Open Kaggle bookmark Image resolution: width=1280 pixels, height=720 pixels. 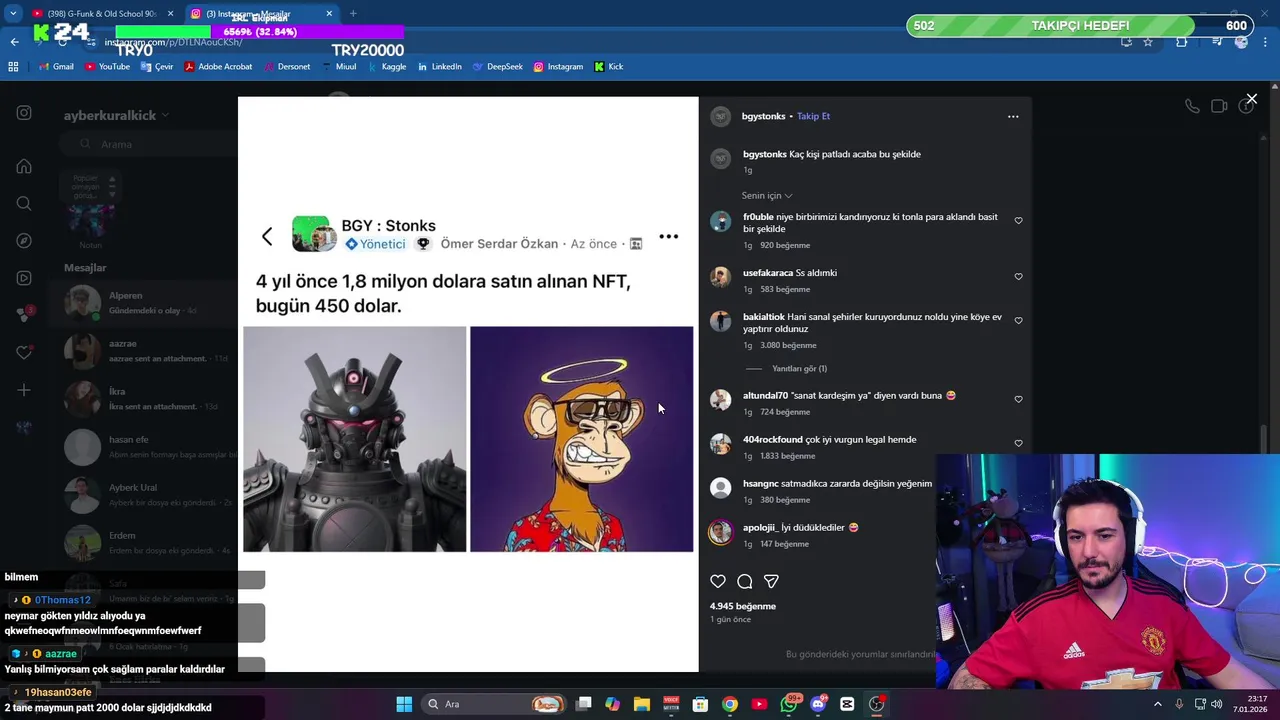[x=386, y=67]
